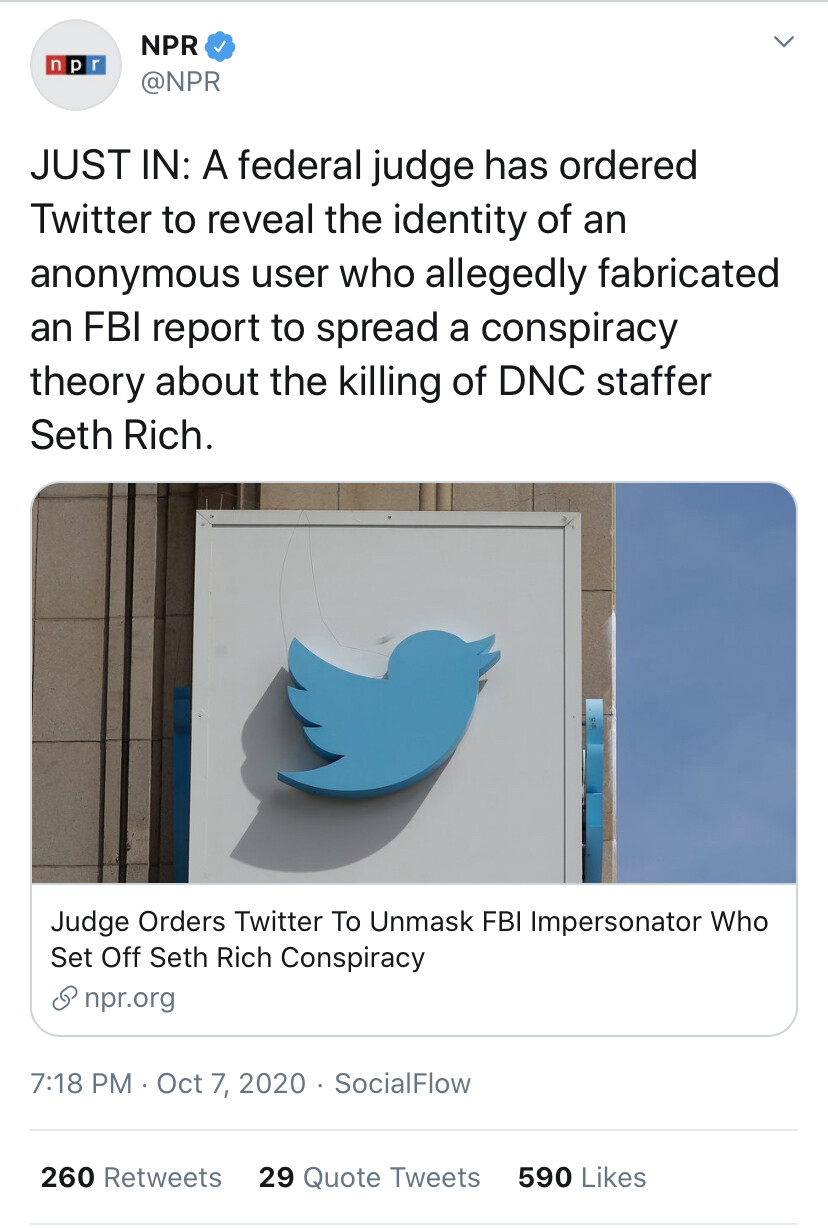Open the SocialFlow source label

[402, 1083]
